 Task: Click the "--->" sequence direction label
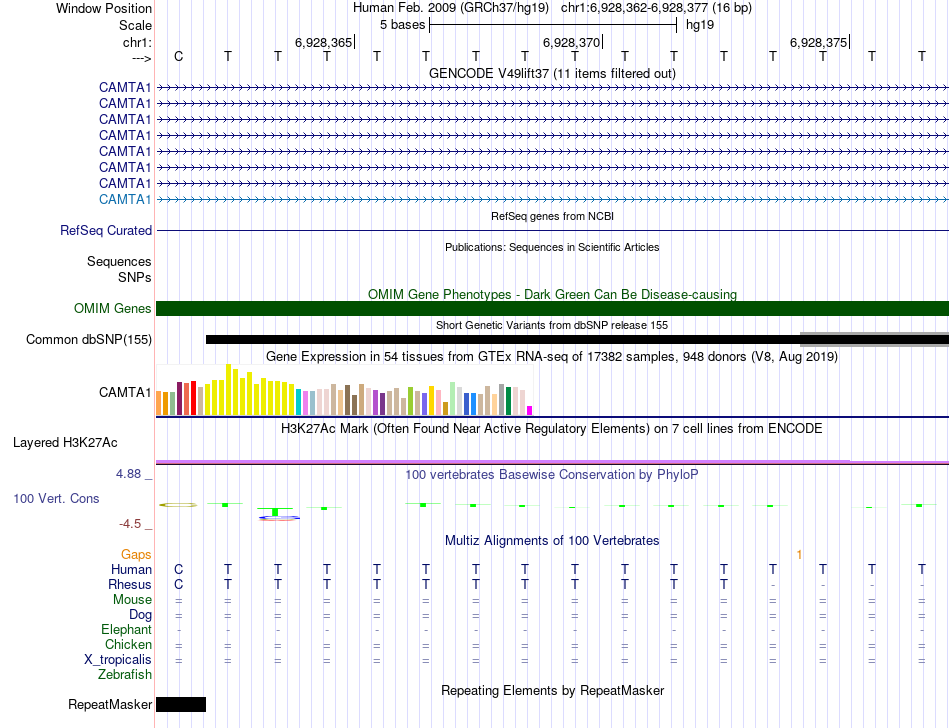(142, 58)
